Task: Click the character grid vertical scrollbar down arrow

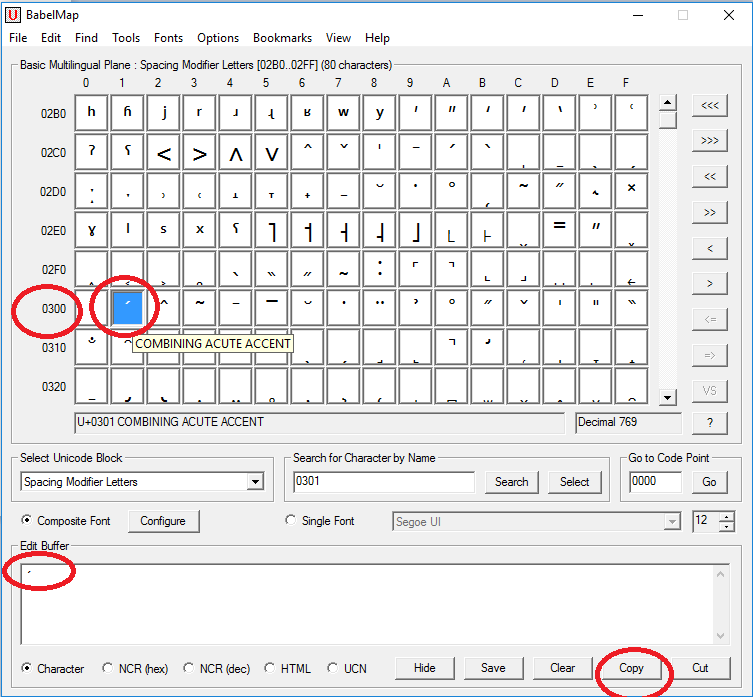Action: tap(668, 398)
